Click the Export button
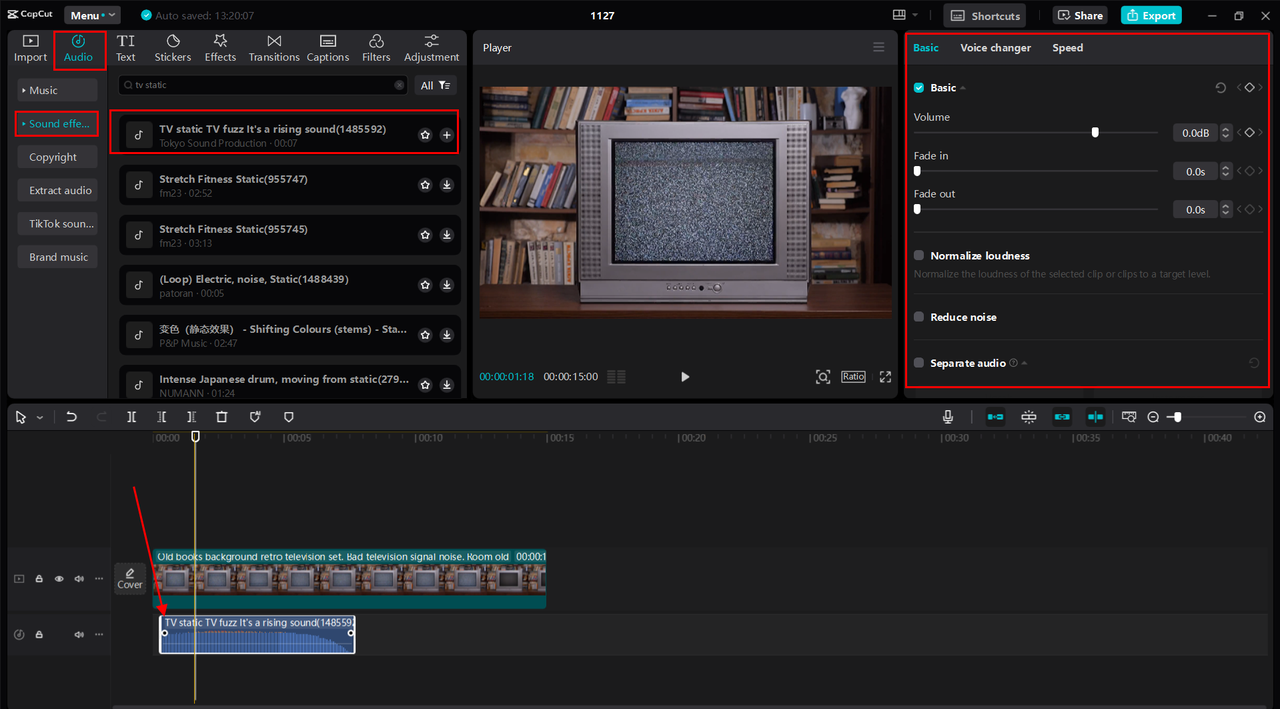This screenshot has width=1280, height=709. pyautogui.click(x=1151, y=15)
